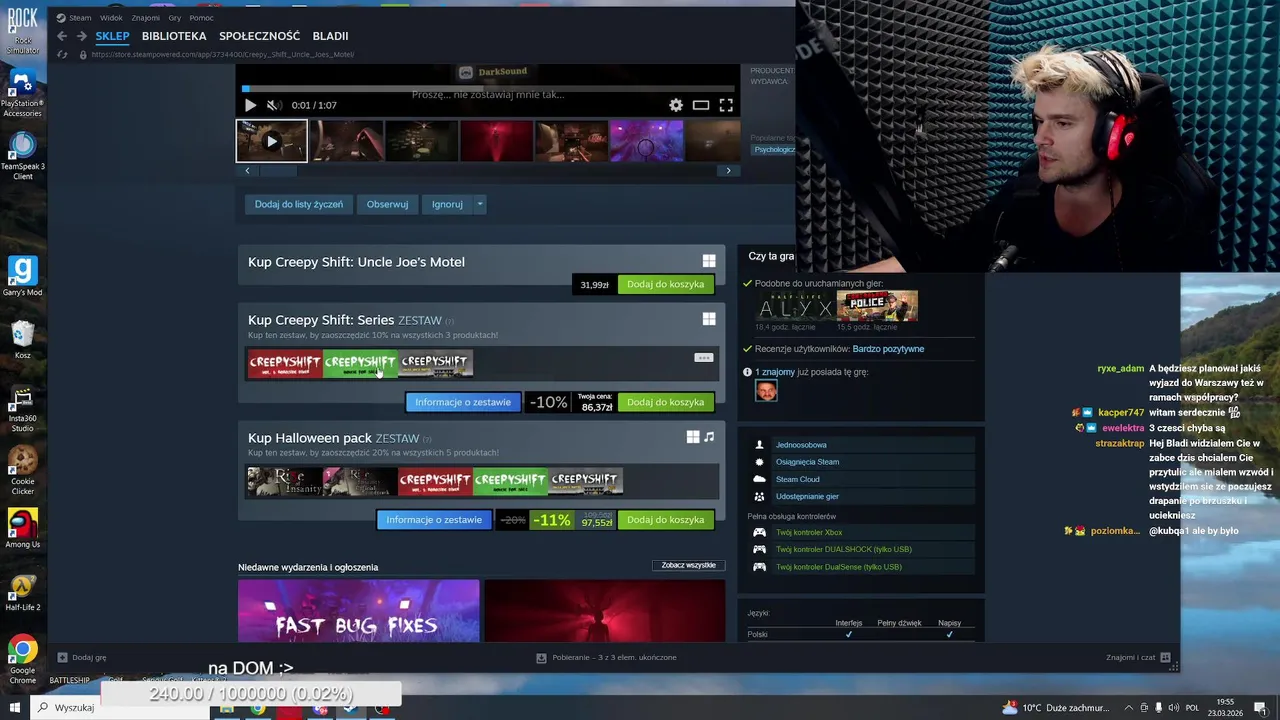Move thumbnail strip left with arrow
The height and width of the screenshot is (720, 1280).
(x=247, y=171)
